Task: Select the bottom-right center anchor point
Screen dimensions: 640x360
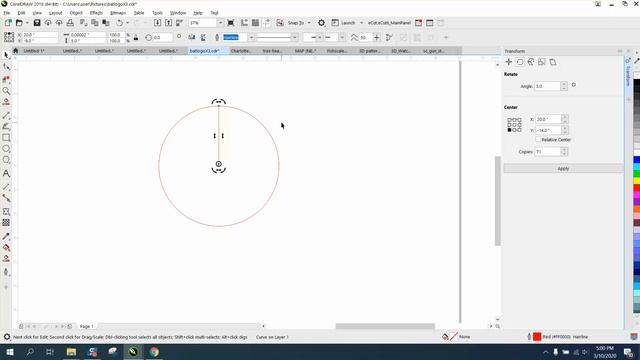Action: pyautogui.click(x=519, y=130)
